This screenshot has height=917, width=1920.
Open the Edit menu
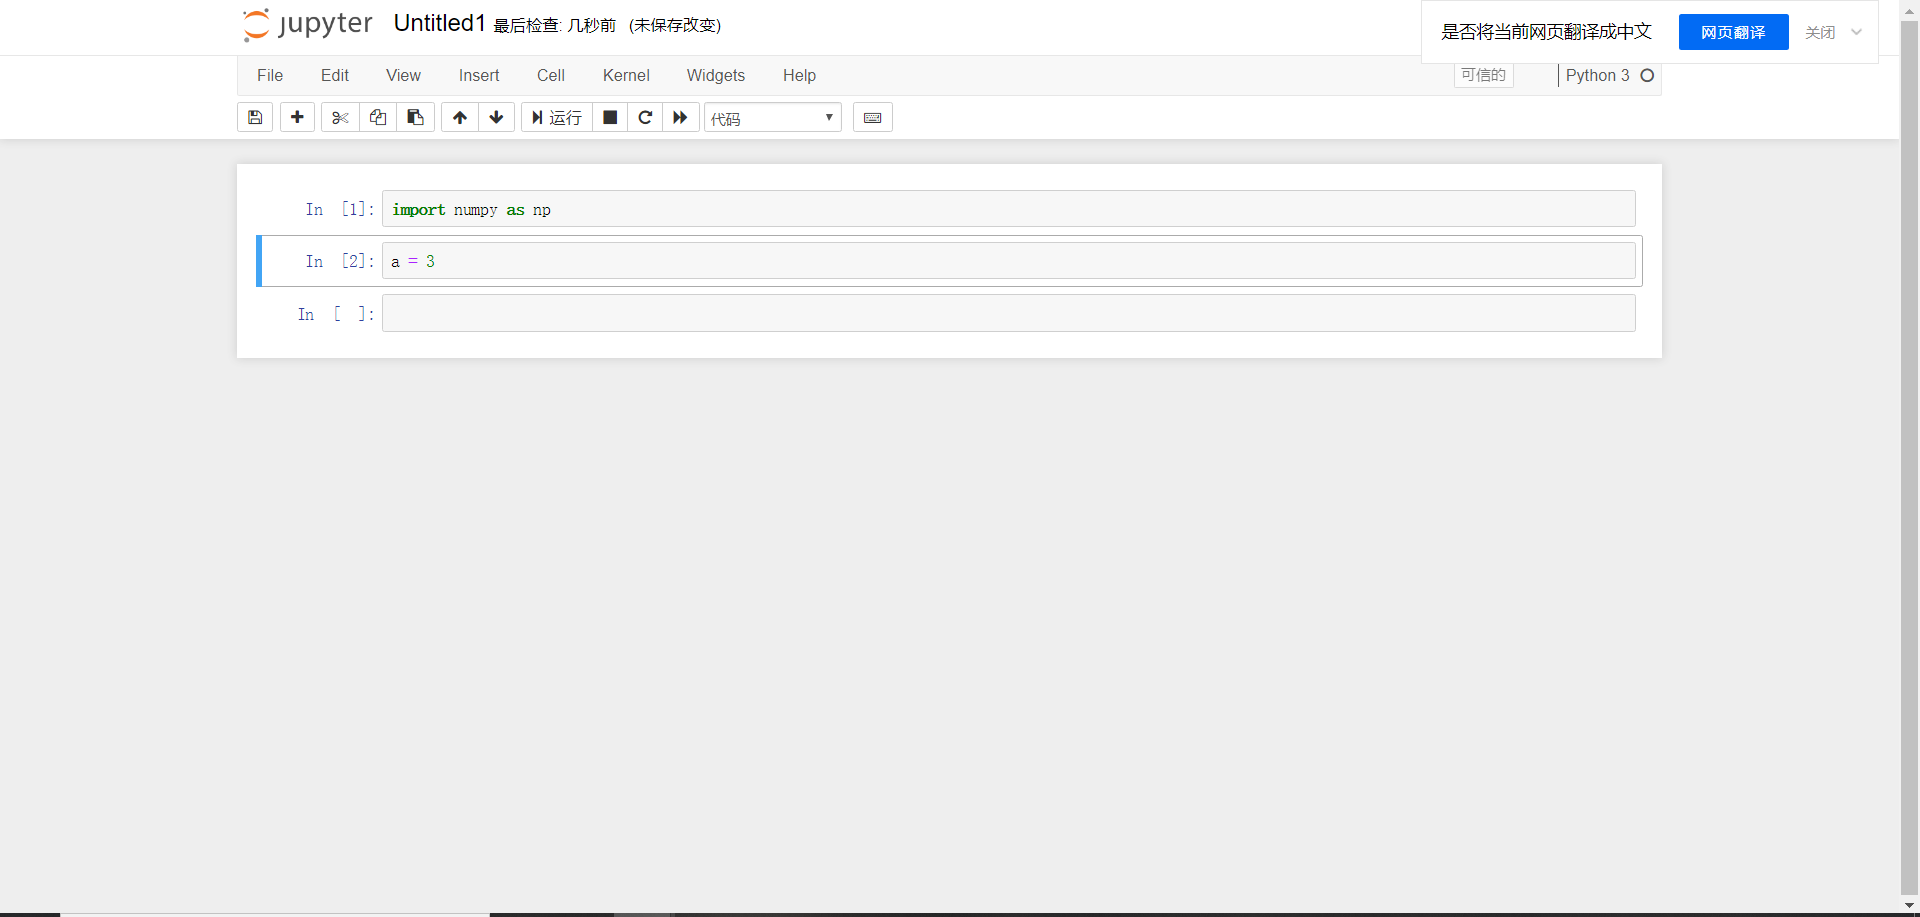tap(335, 76)
